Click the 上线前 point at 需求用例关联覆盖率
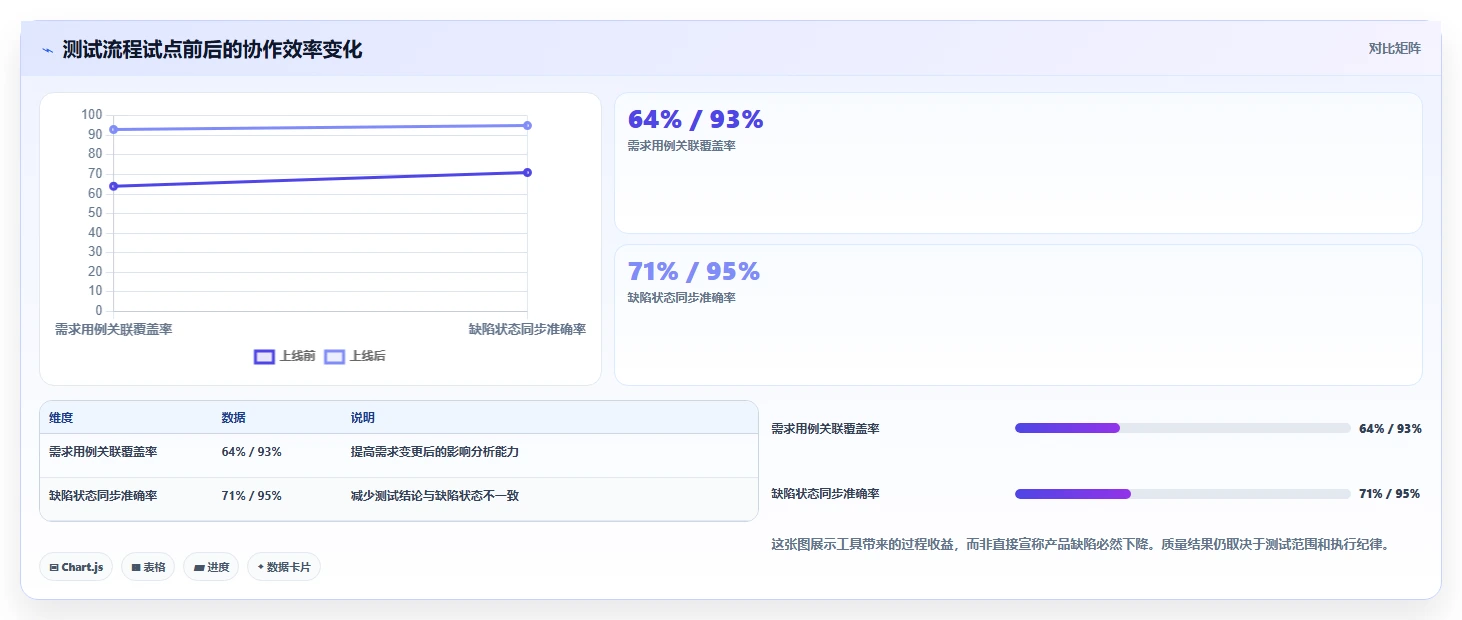 click(114, 186)
